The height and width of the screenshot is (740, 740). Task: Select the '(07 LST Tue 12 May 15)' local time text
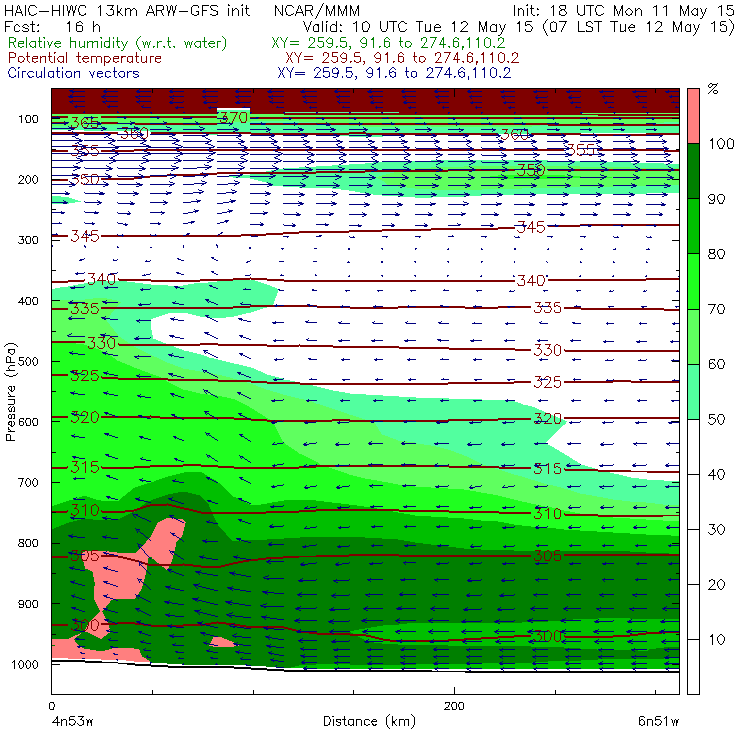pos(639,26)
